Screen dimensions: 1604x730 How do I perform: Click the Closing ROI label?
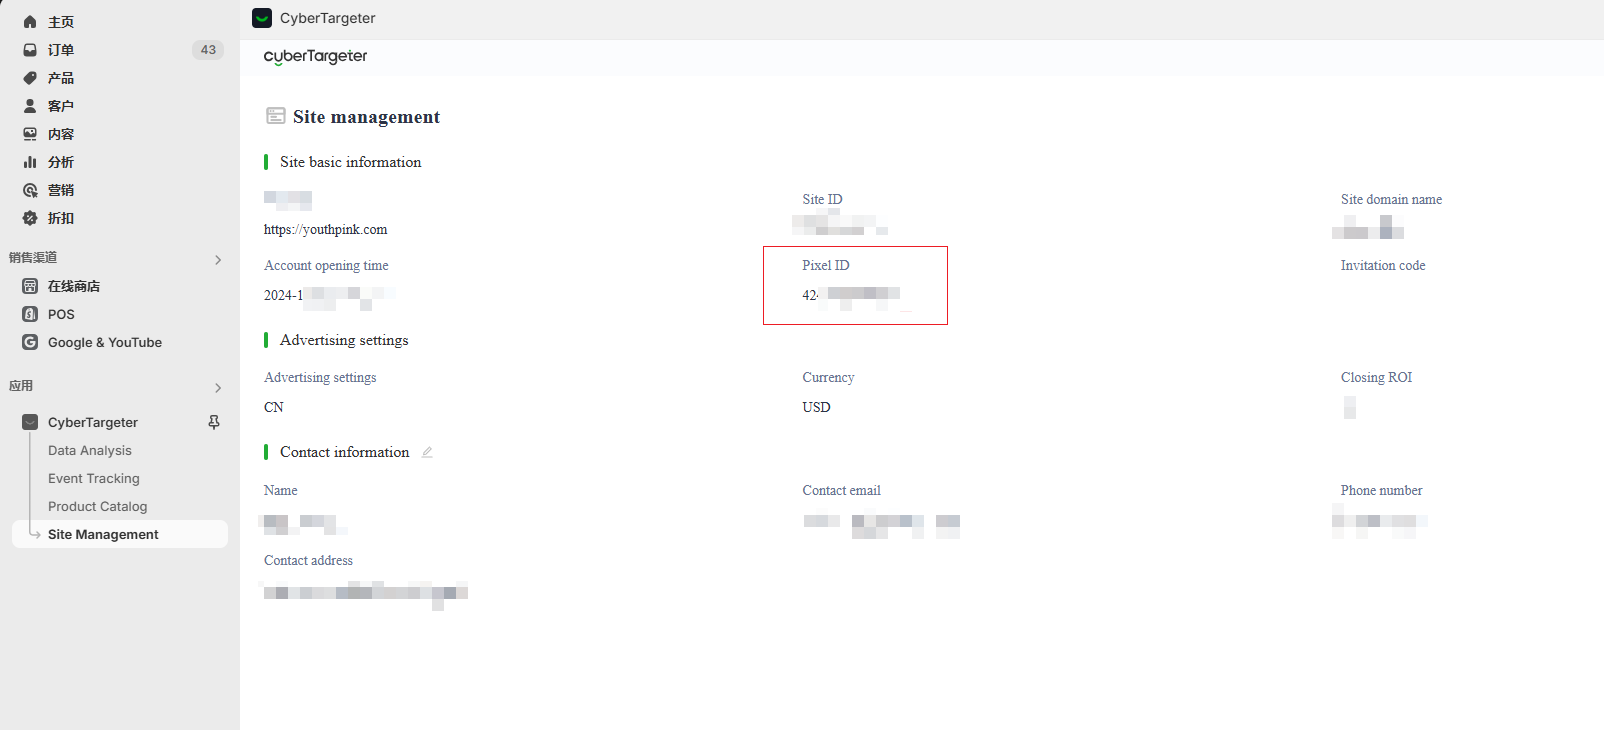[x=1376, y=377]
